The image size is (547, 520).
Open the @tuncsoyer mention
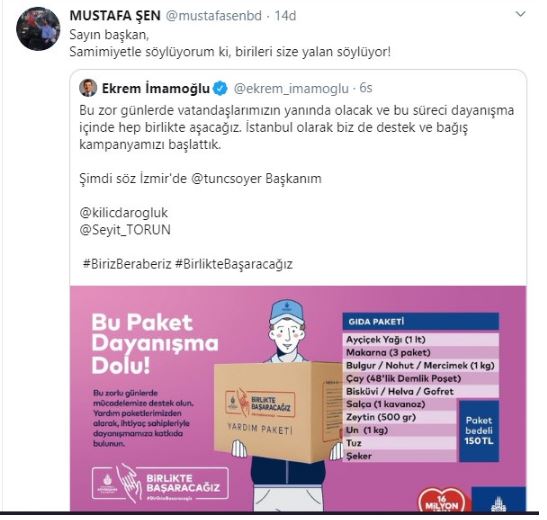[226, 179]
